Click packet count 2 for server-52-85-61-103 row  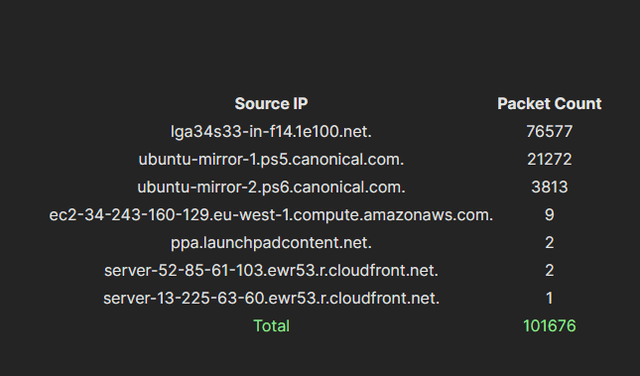549,270
